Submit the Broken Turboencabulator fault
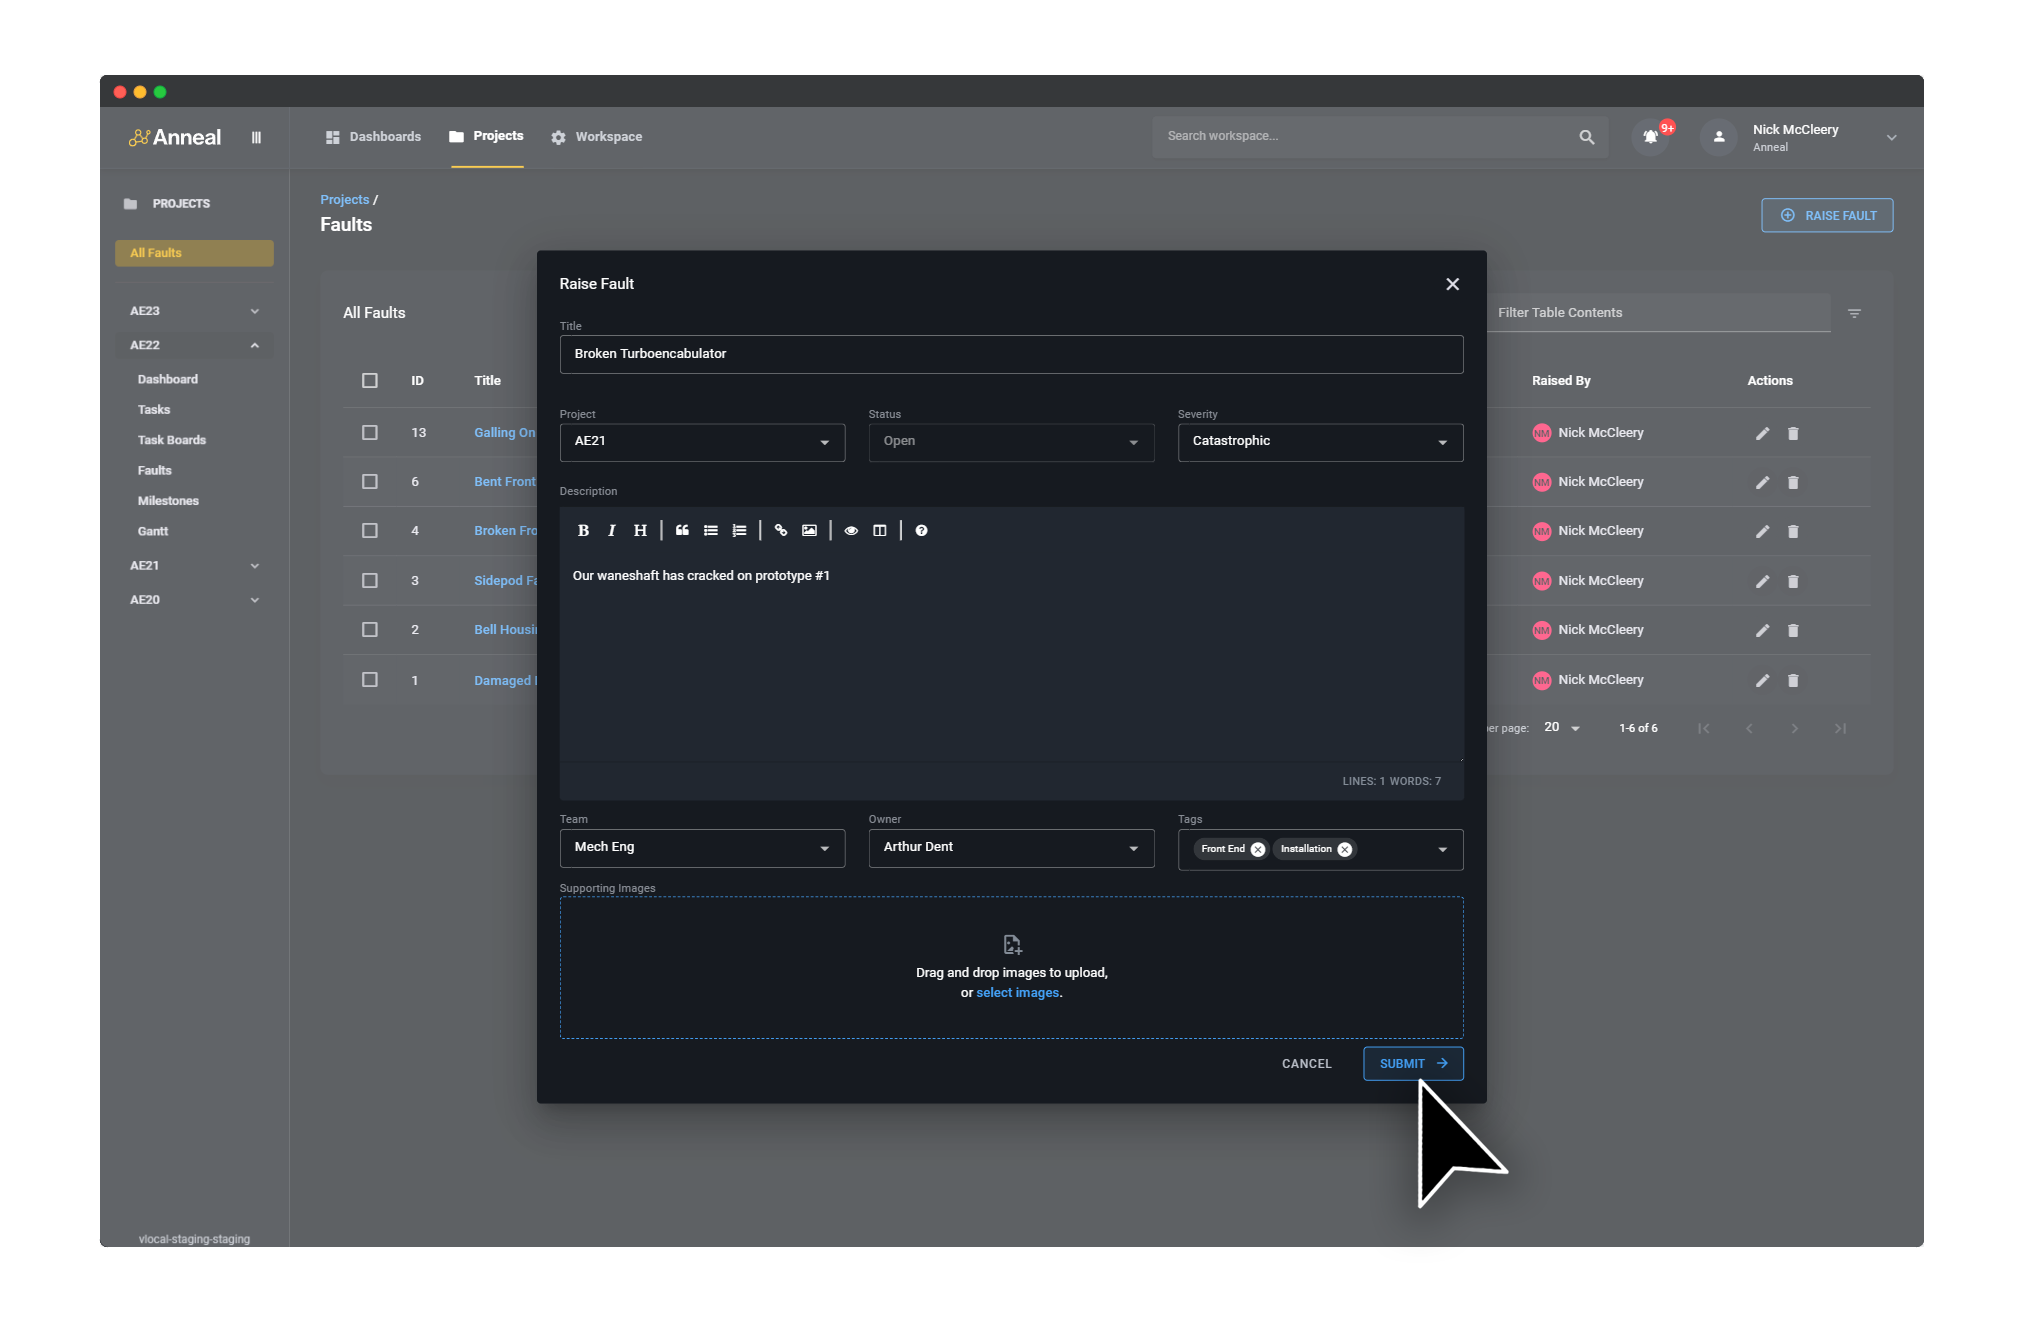This screenshot has height=1322, width=2024. point(1412,1063)
